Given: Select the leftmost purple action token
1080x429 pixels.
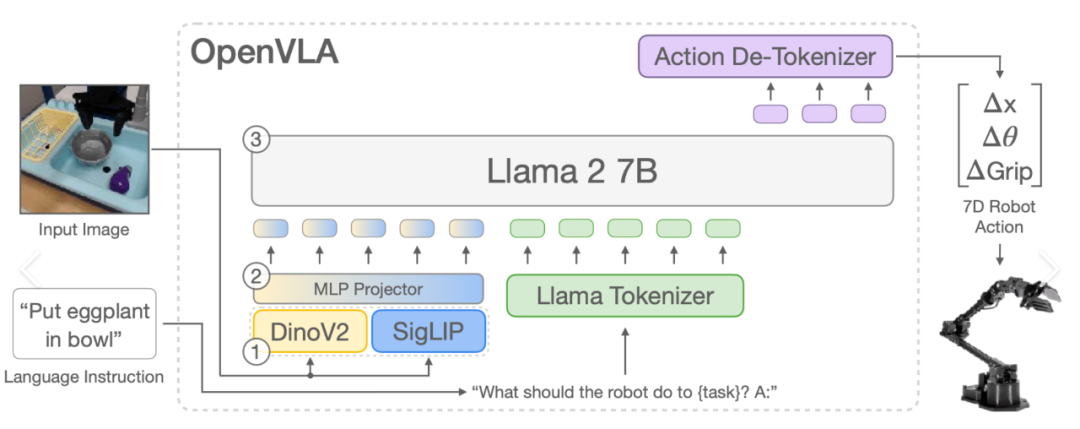Looking at the screenshot, I should [770, 114].
